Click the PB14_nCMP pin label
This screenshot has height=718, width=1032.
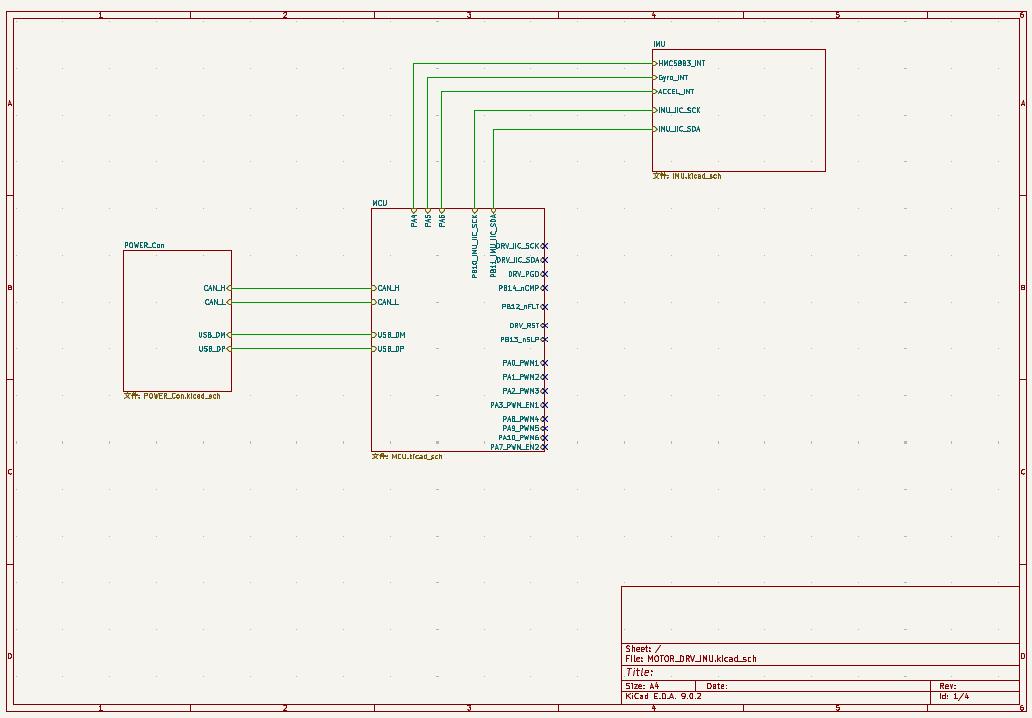point(519,288)
